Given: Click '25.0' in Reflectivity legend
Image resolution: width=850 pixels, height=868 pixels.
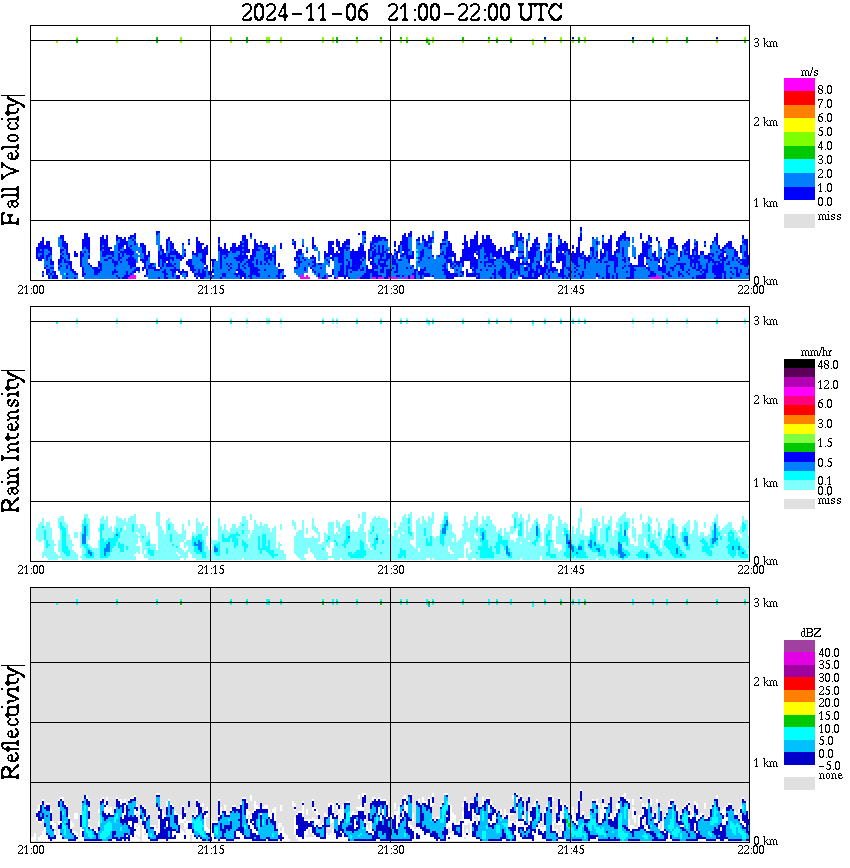Looking at the screenshot, I should pyautogui.click(x=829, y=691).
